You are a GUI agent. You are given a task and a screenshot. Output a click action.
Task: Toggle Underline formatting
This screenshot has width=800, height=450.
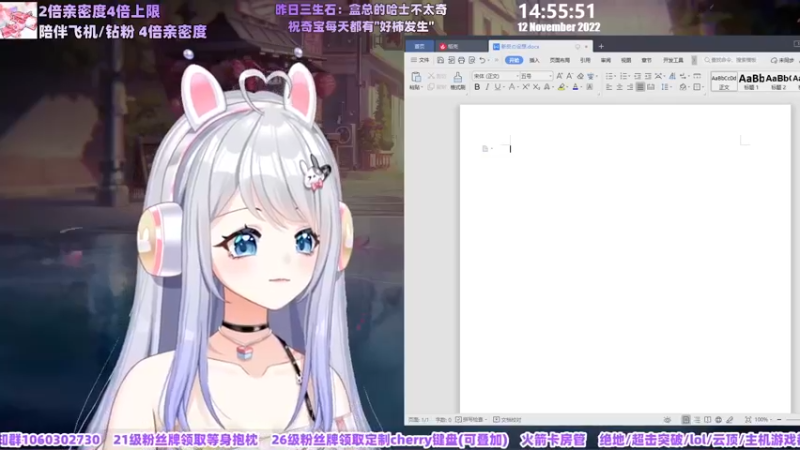pos(497,87)
